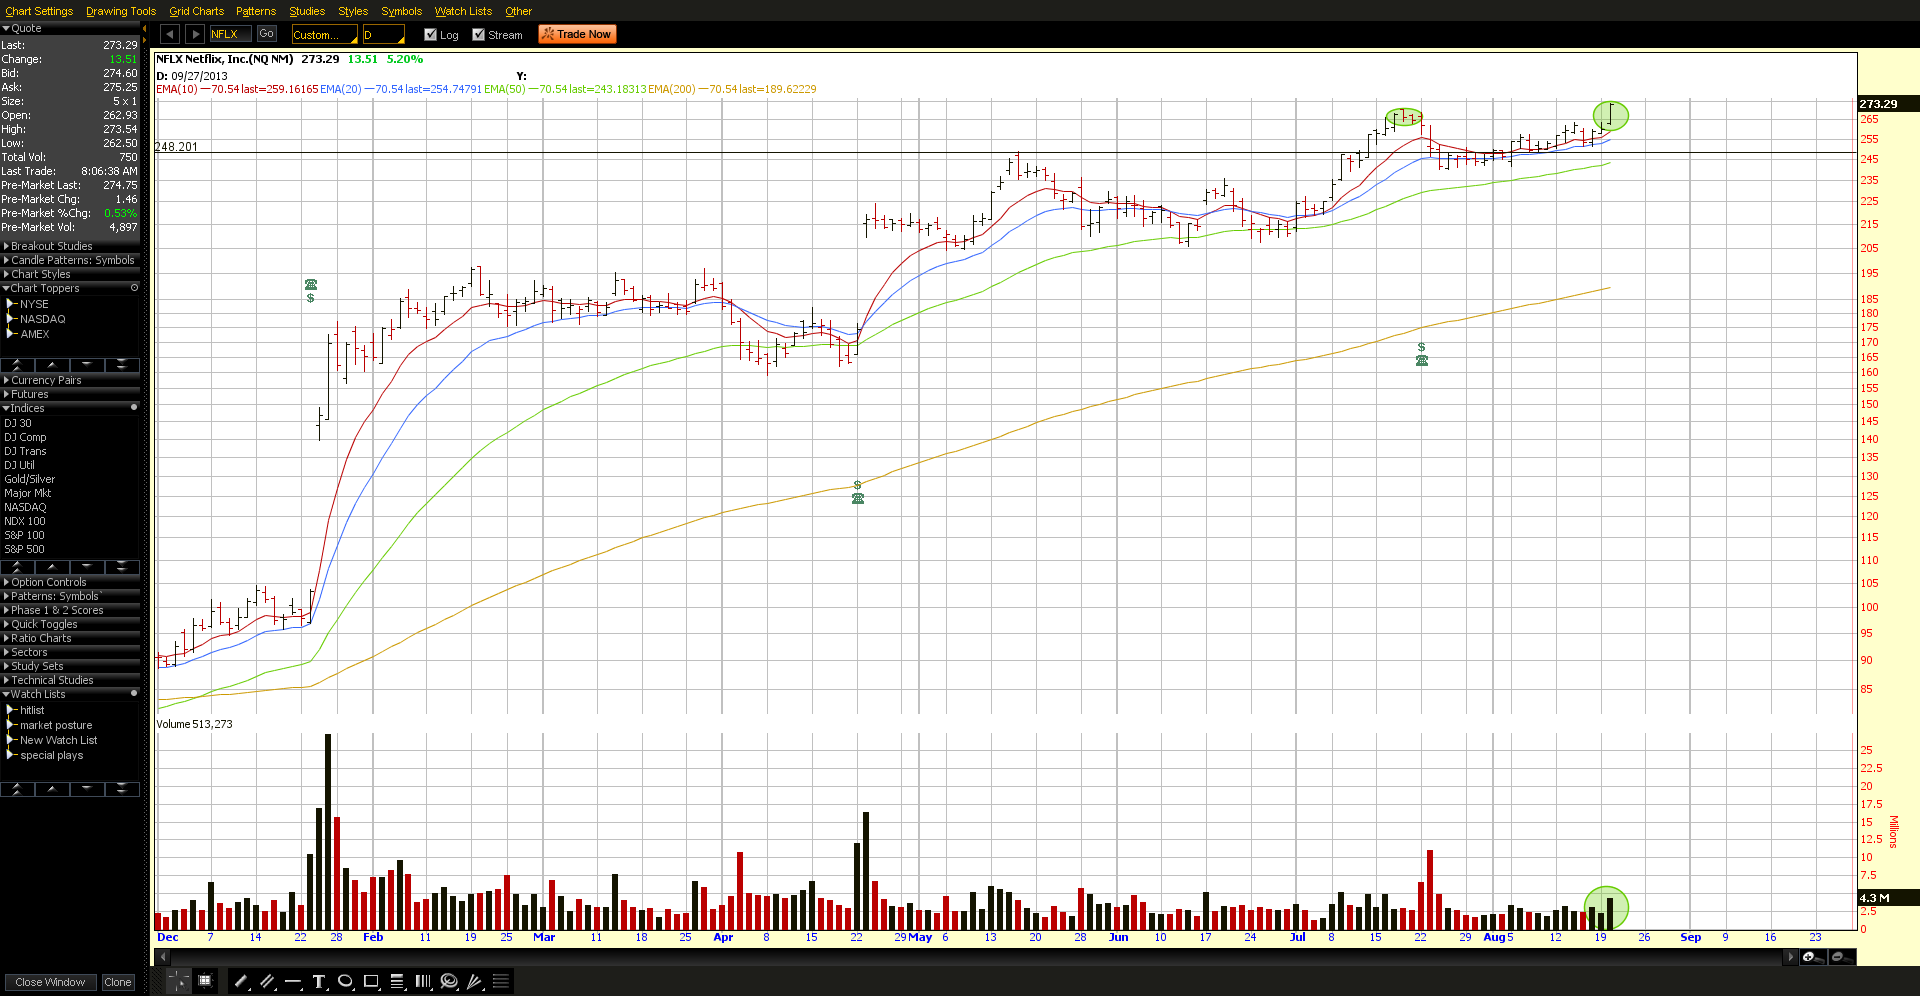This screenshot has width=1920, height=996.
Task: Open the Custom time range dropdown
Action: (324, 34)
